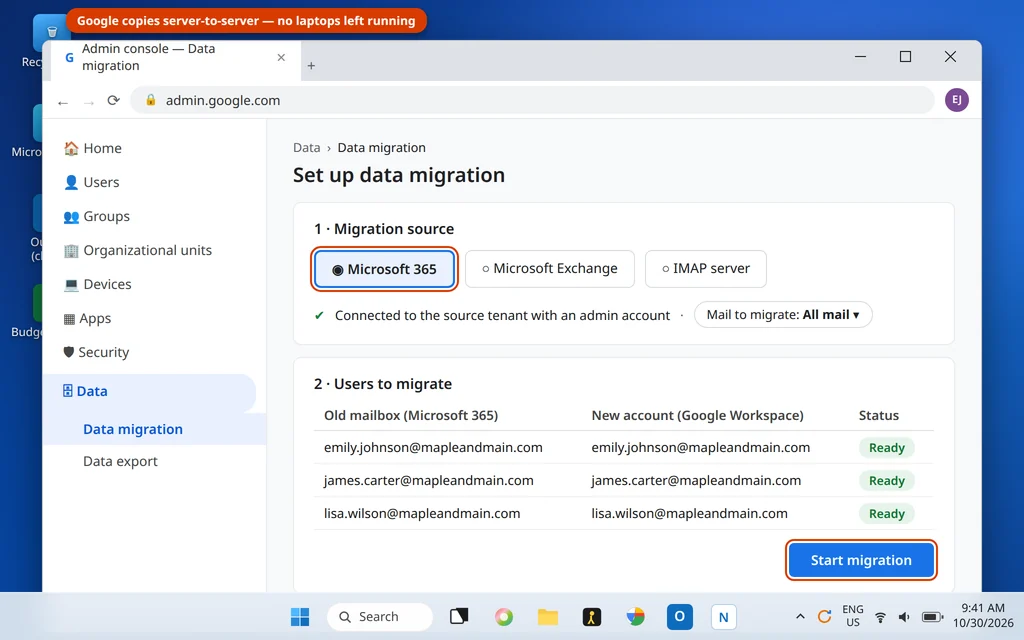Click old mailbox james.carter@mapleandmain.com

point(428,481)
